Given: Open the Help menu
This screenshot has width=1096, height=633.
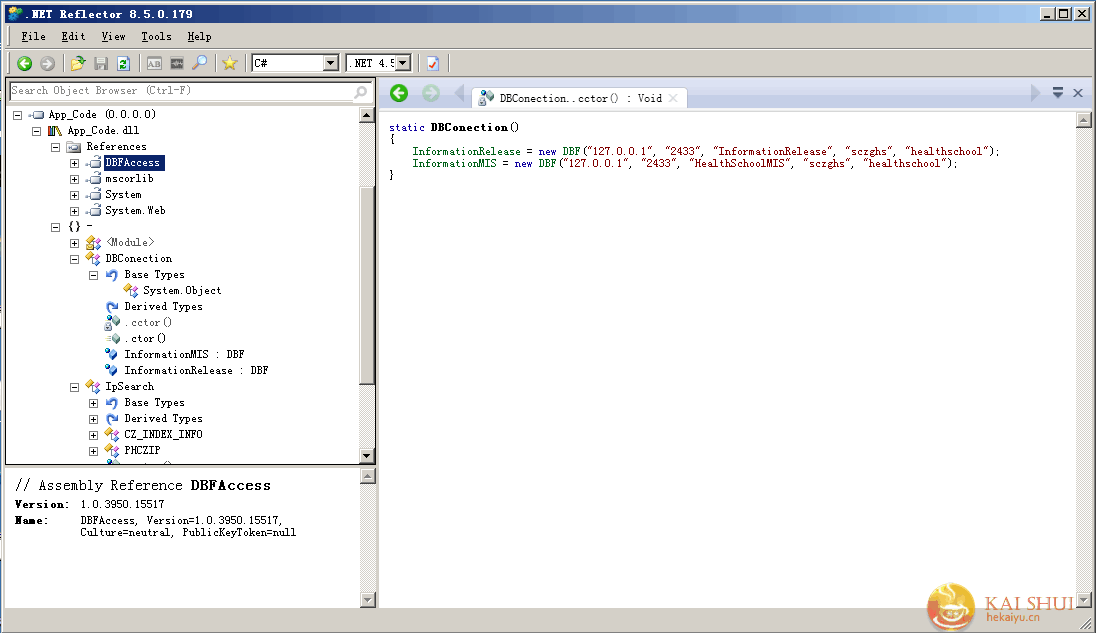Looking at the screenshot, I should pyautogui.click(x=199, y=36).
